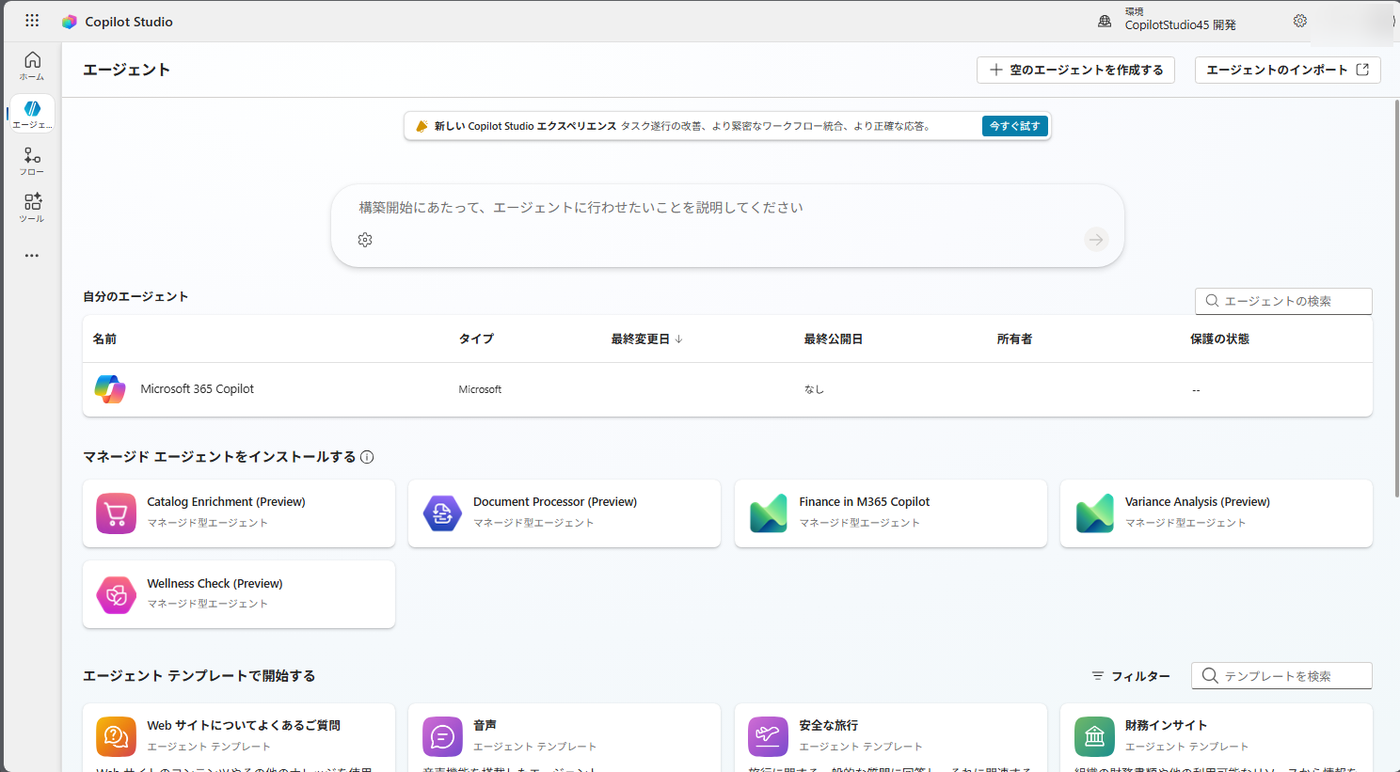Open Tools from the sidebar
The image size is (1400, 772).
click(x=32, y=208)
